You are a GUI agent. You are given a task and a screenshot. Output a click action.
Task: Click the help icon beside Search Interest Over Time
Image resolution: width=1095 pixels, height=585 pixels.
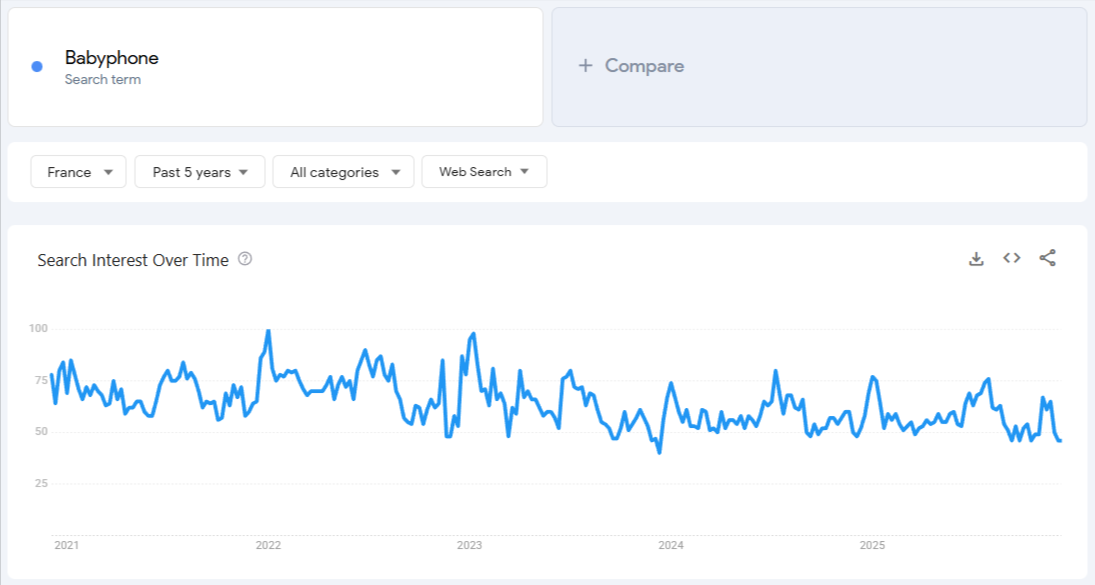tap(243, 260)
